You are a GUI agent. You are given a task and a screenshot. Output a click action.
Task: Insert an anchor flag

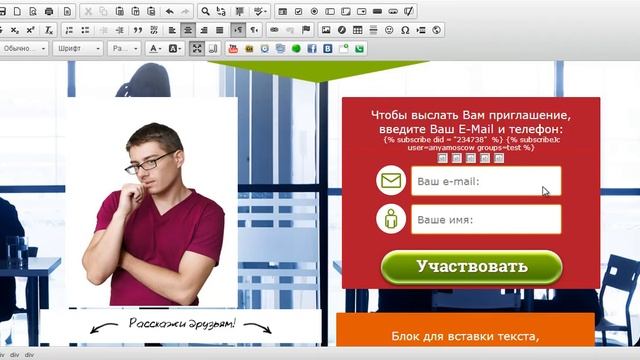click(x=306, y=30)
